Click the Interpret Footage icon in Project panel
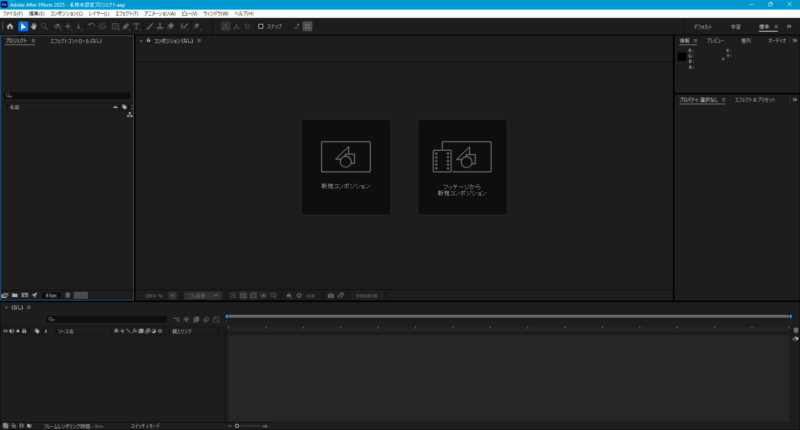800x430 pixels. point(5,295)
